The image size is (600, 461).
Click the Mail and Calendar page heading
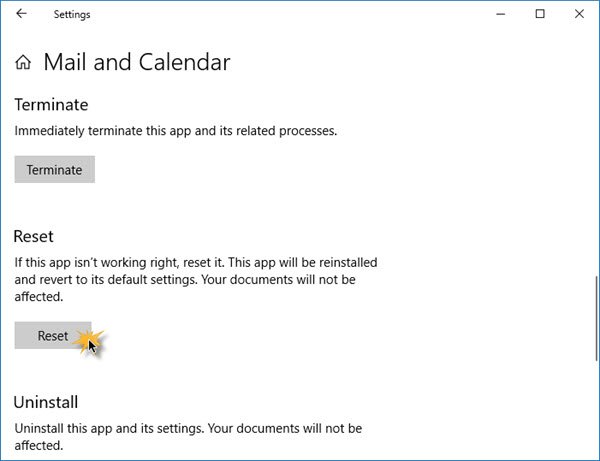tap(137, 62)
